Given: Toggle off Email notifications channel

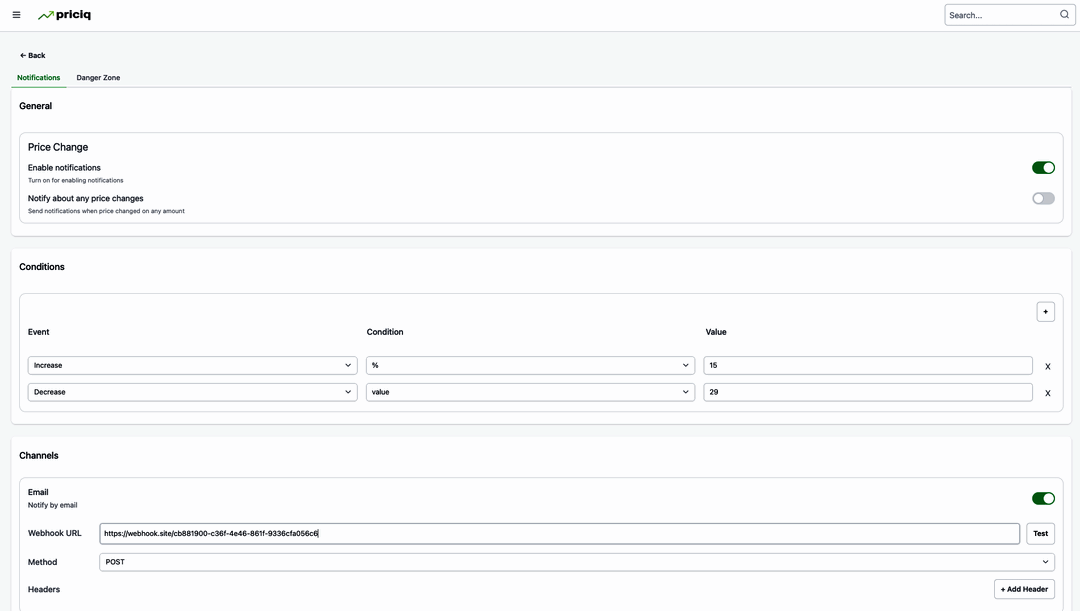Looking at the screenshot, I should point(1043,498).
